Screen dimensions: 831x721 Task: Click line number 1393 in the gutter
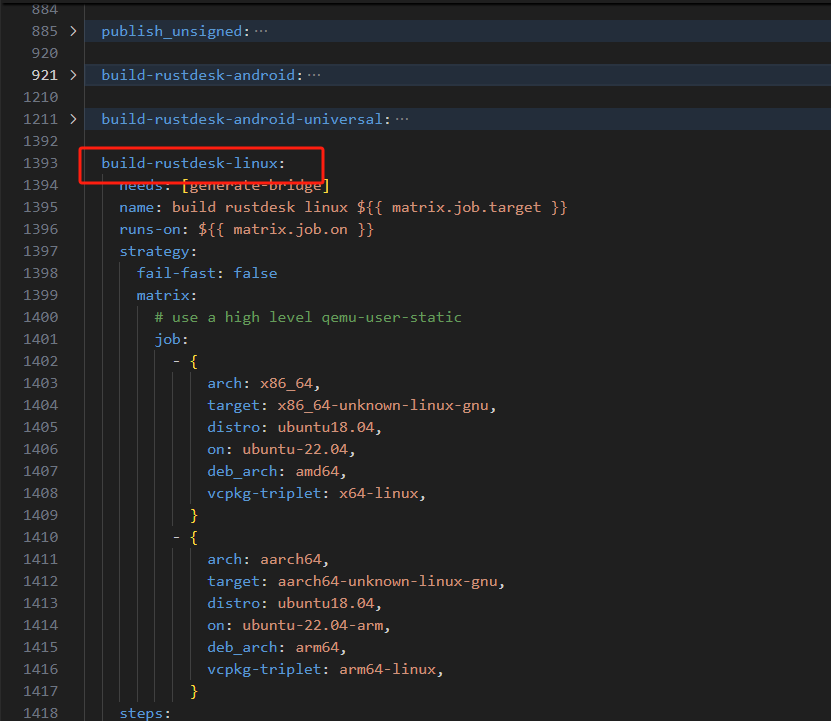coord(40,163)
